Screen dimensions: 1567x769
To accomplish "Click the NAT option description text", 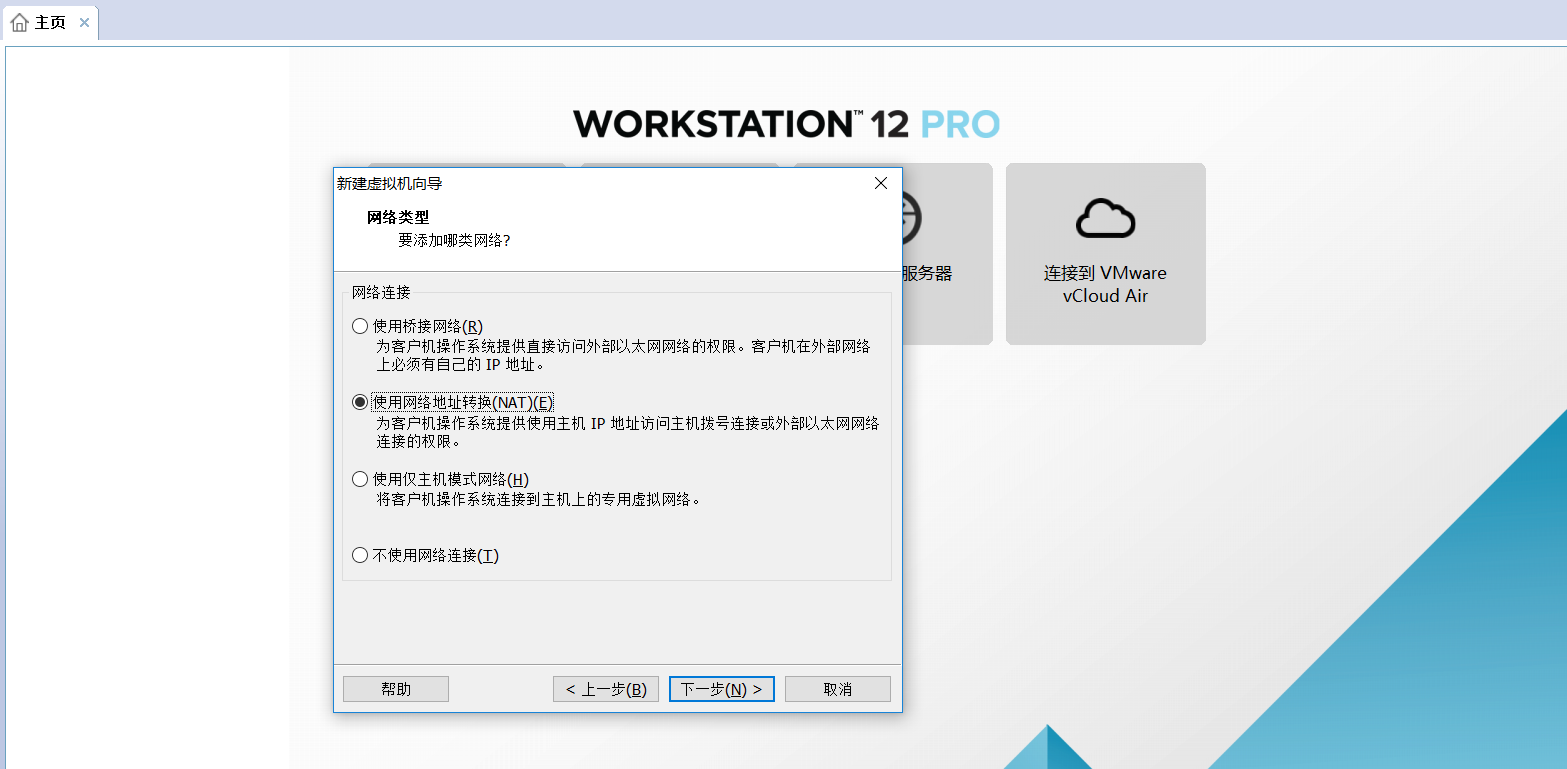I will tap(628, 432).
